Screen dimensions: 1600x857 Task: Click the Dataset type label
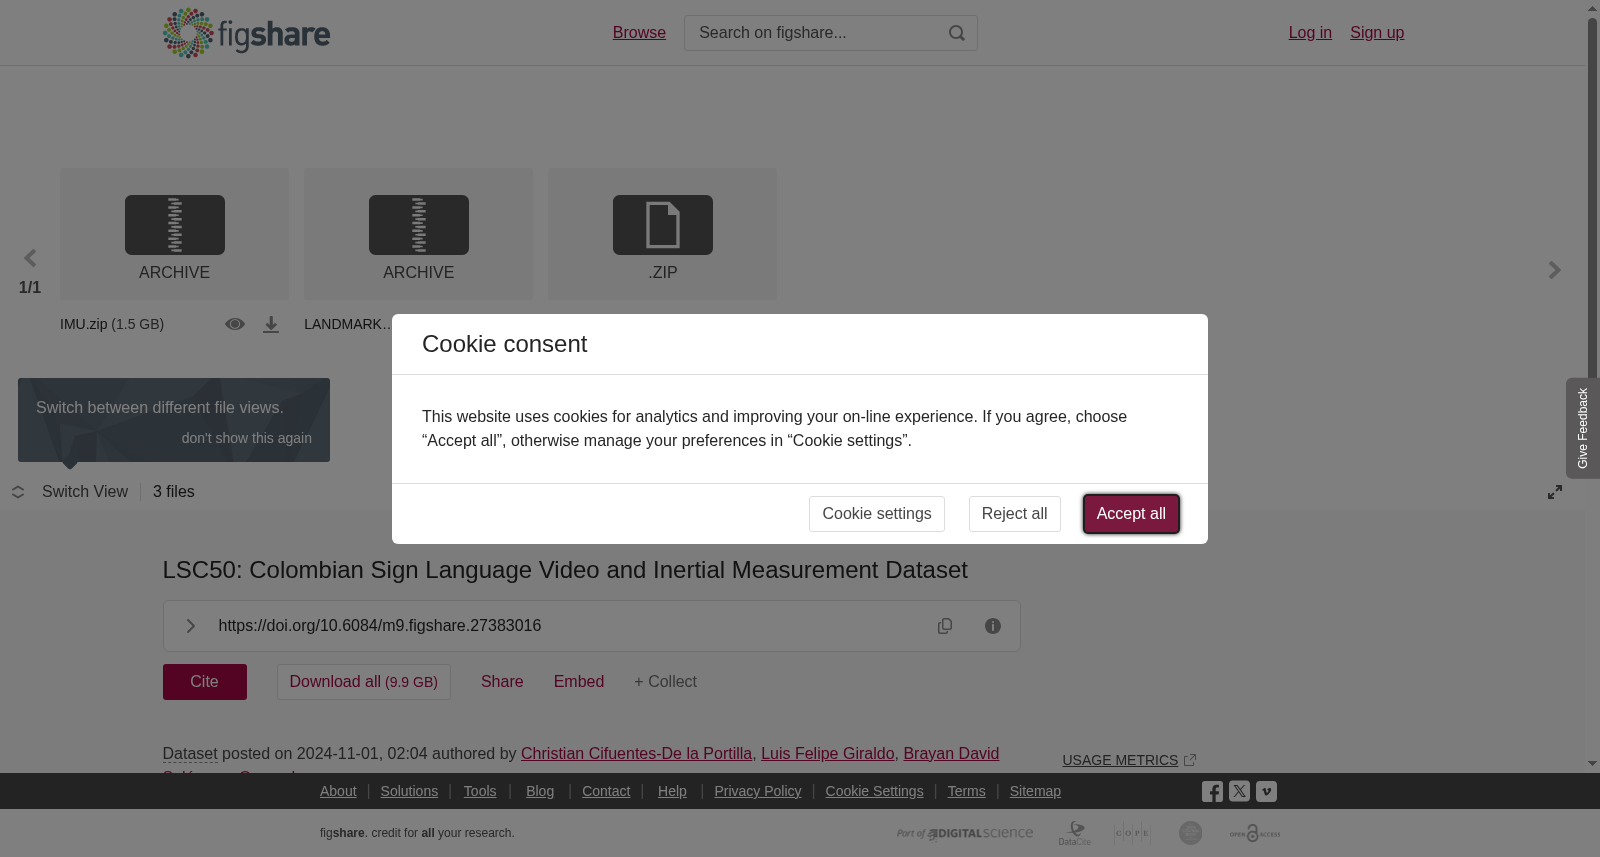coord(190,754)
